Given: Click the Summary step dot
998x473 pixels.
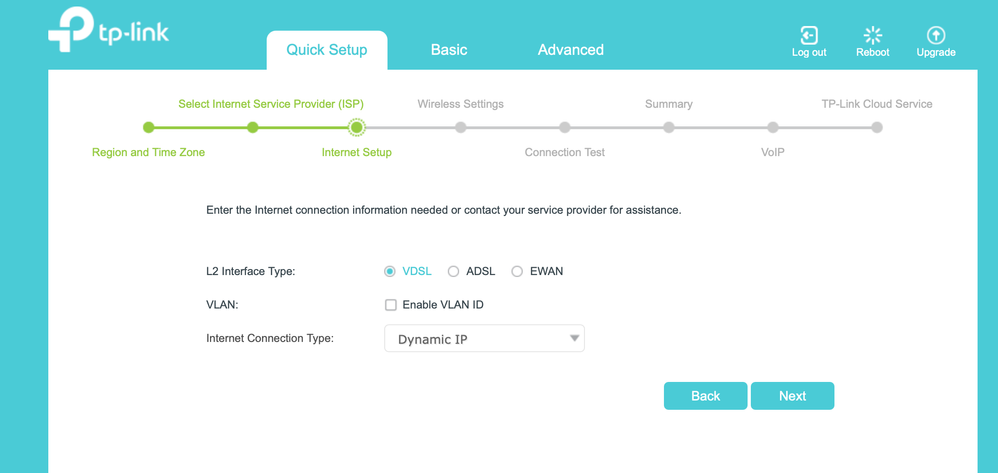Looking at the screenshot, I should (x=669, y=127).
